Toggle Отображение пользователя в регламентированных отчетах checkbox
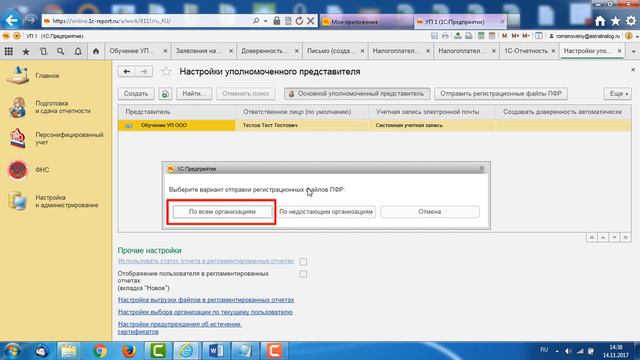640x360 pixels. 303,274
